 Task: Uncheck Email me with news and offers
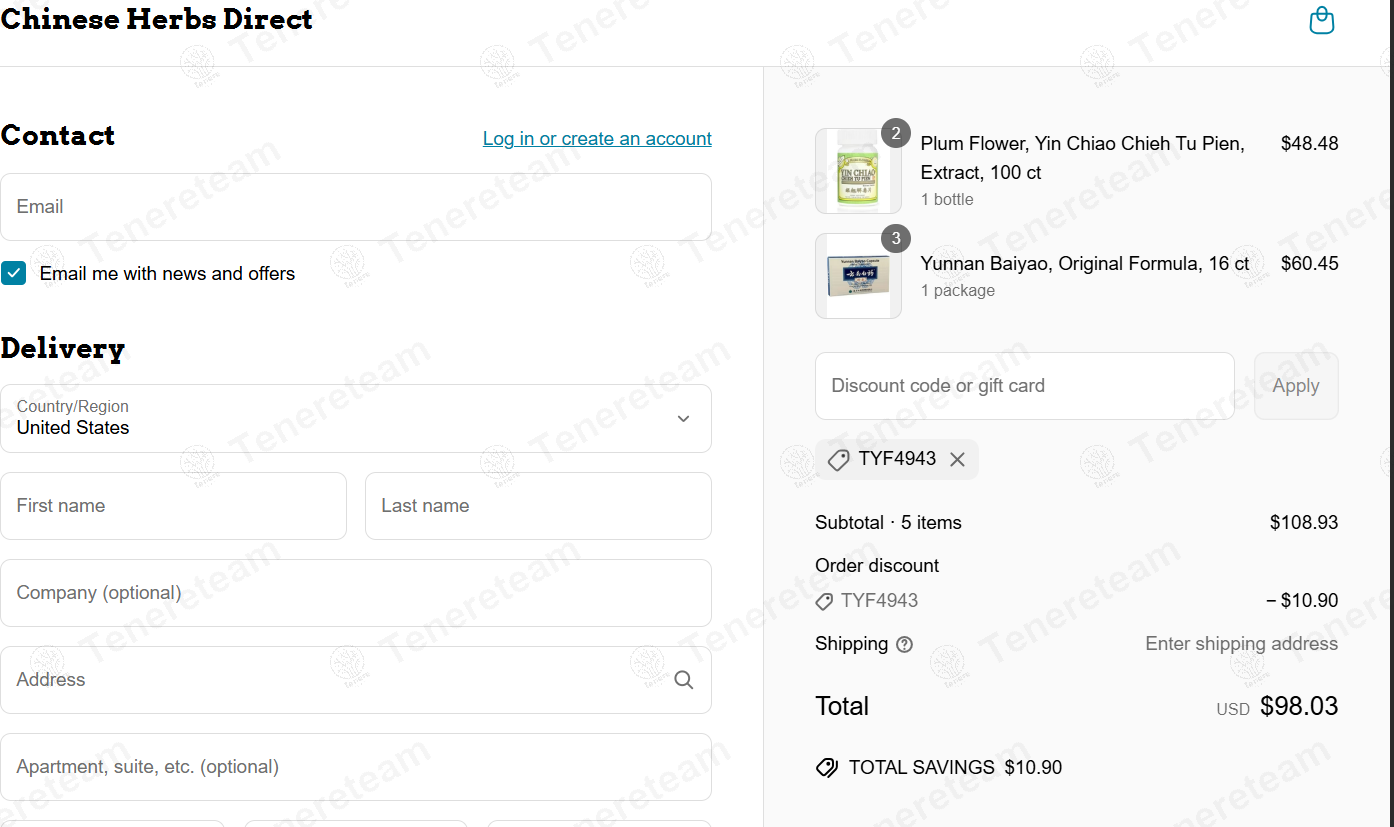[x=14, y=273]
